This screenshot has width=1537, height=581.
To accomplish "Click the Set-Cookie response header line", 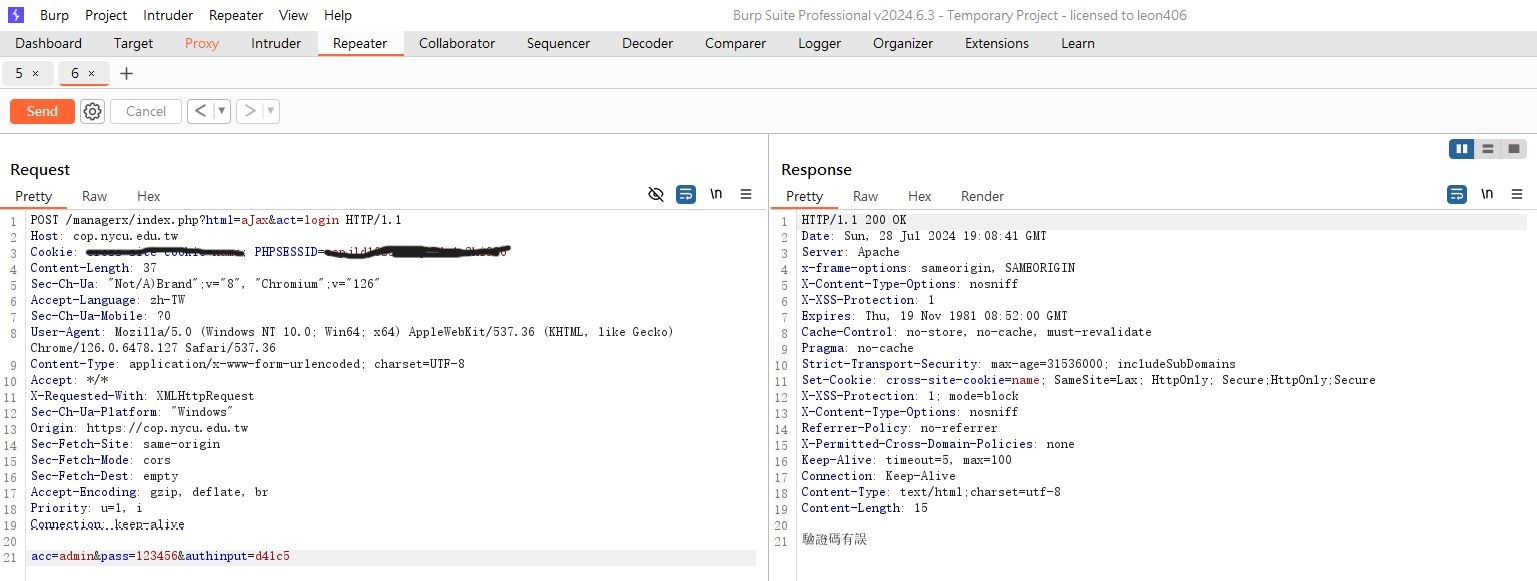I will [x=1088, y=380].
